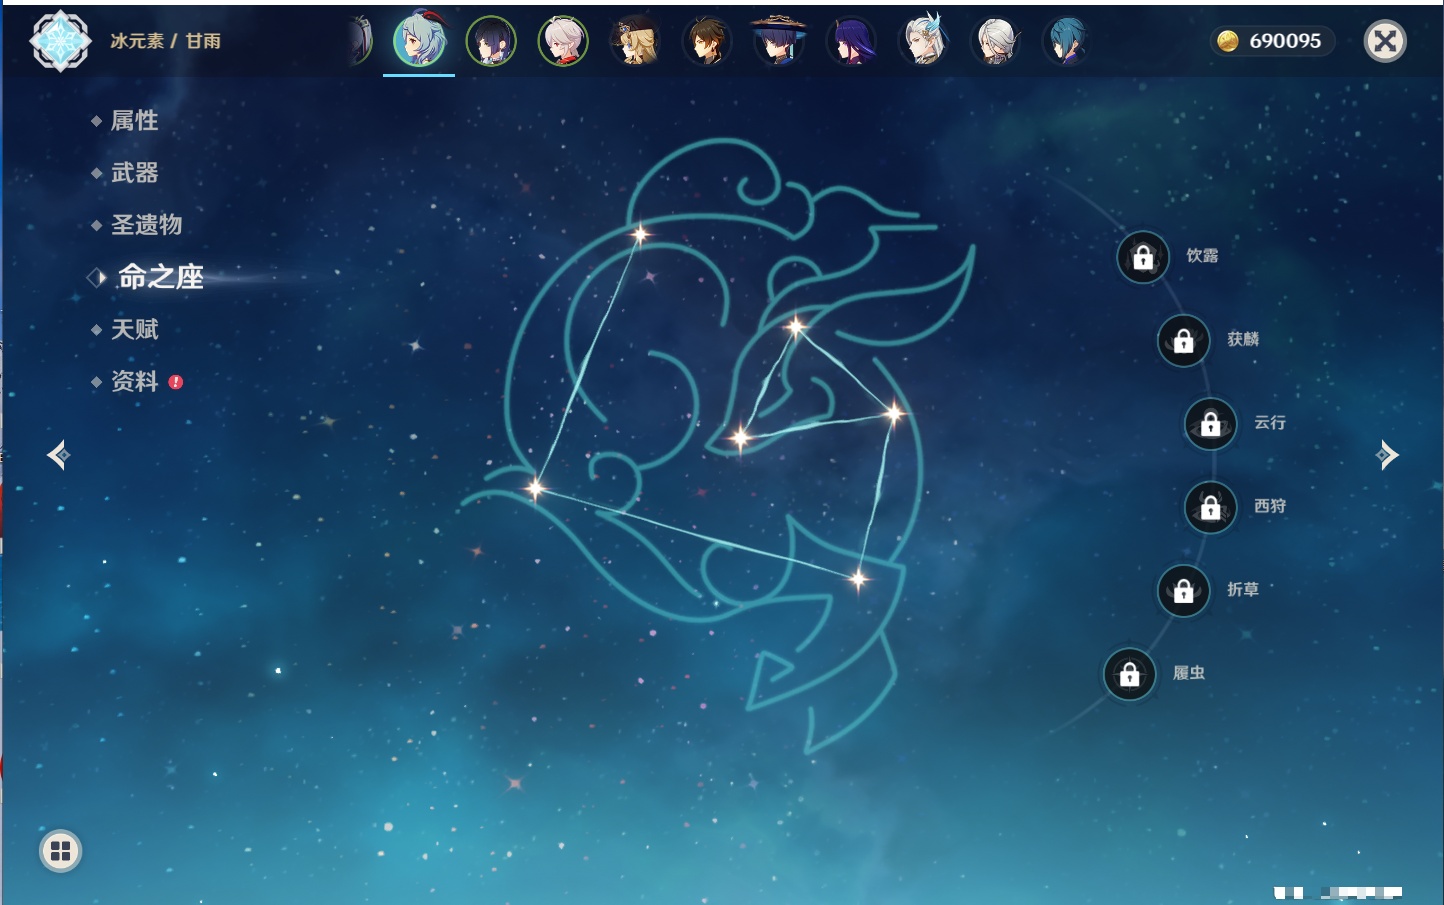Select the long purple-haired character portrait
1444x905 pixels.
tap(851, 41)
